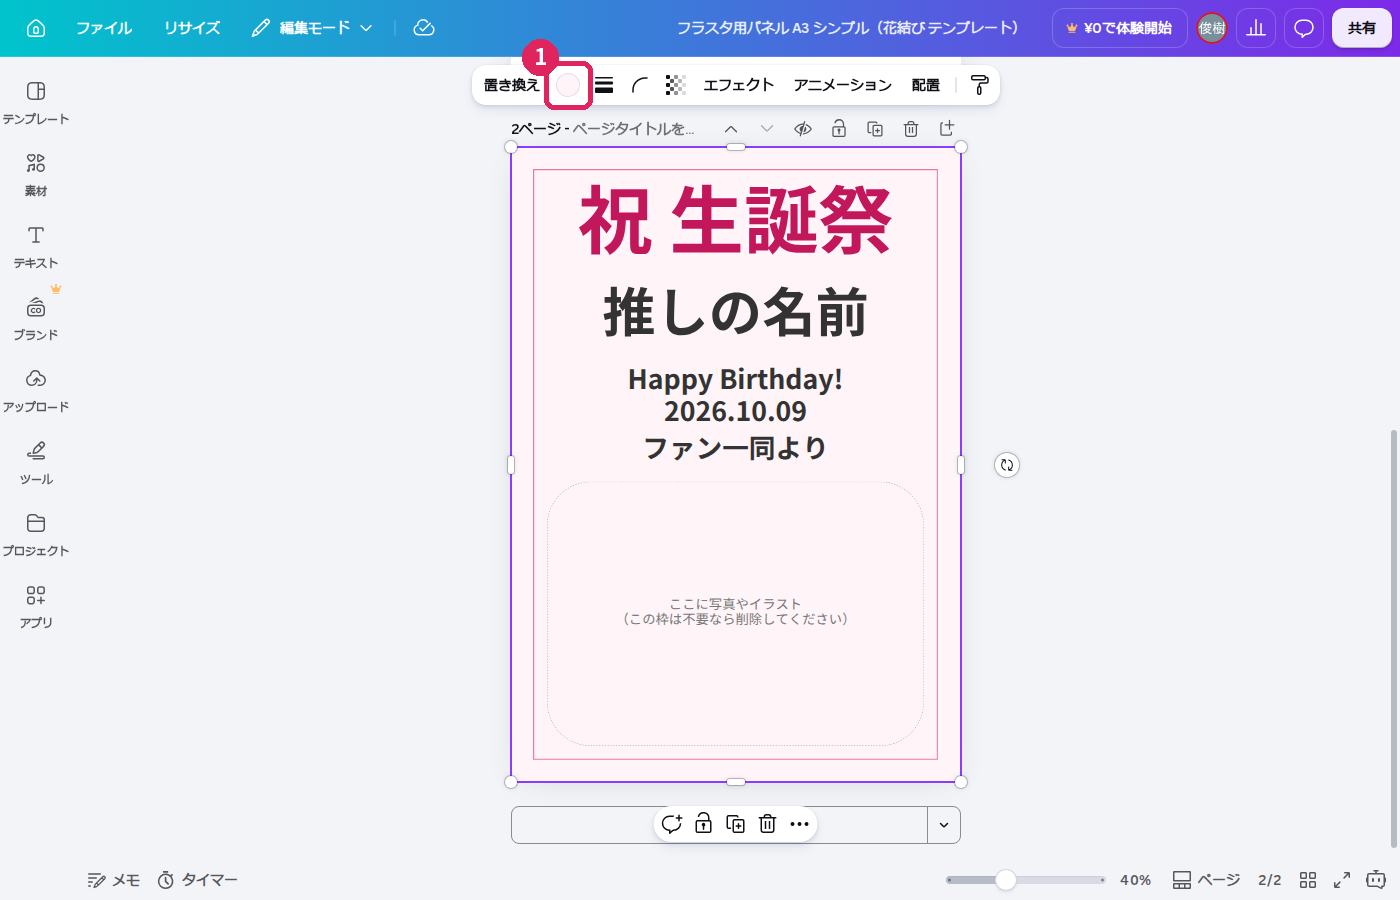Image resolution: width=1400 pixels, height=900 pixels.
Task: Edit the page title ページタイトルを... field
Action: [633, 129]
